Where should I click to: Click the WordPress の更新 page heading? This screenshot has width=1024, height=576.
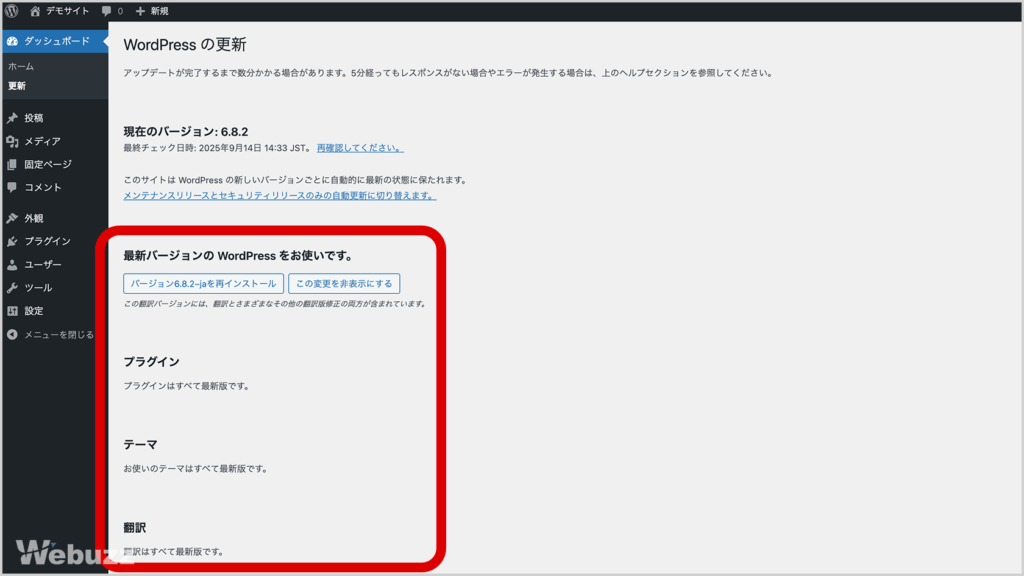click(185, 44)
